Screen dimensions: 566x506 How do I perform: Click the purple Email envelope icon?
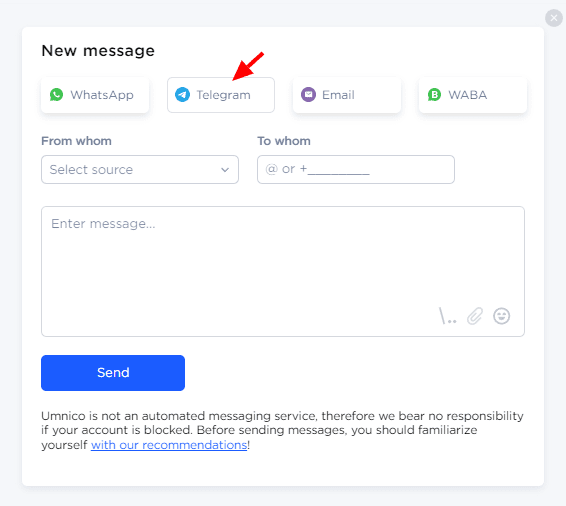click(308, 95)
